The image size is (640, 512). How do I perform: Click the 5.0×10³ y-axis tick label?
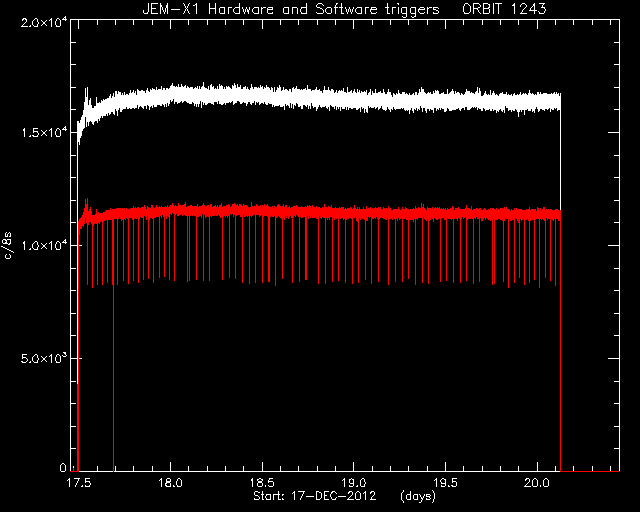44,358
